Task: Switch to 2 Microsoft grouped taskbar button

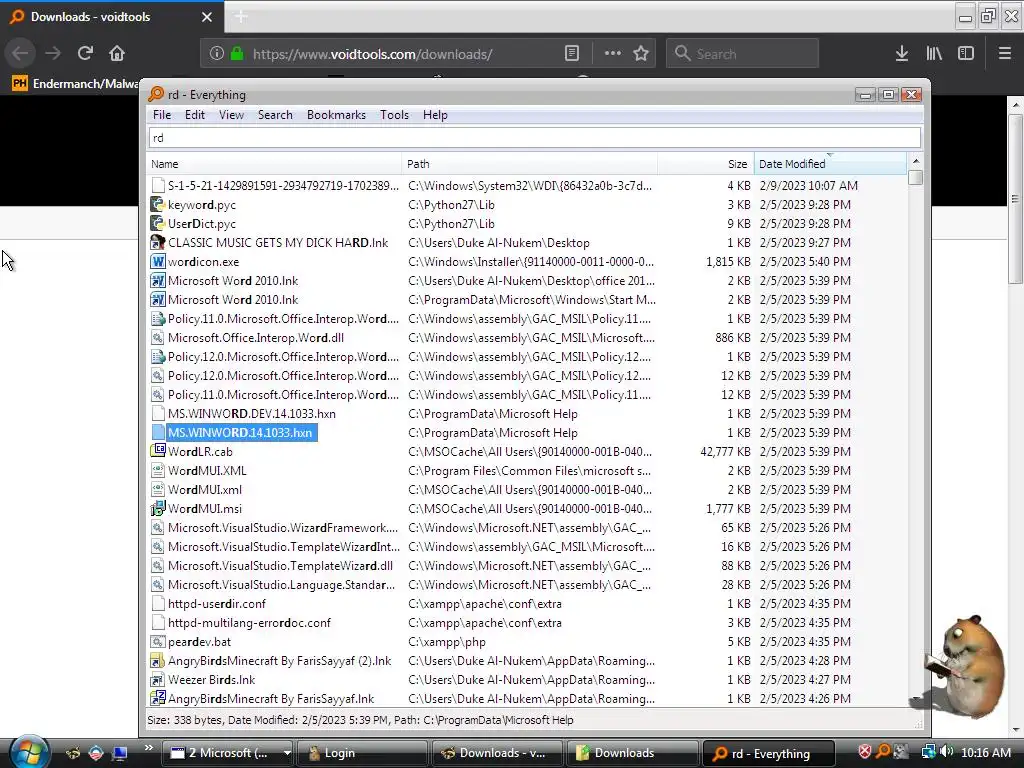Action: point(227,753)
